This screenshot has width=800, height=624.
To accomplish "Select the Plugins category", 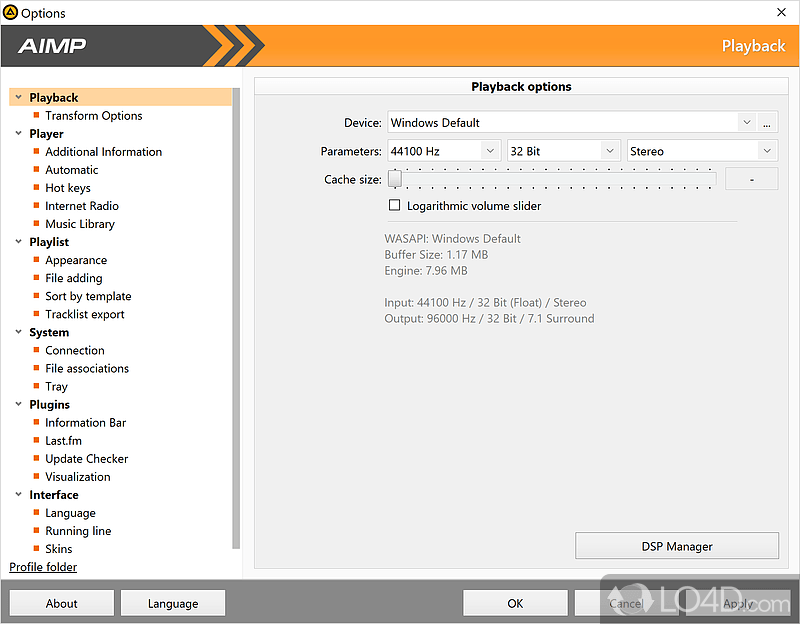I will (x=49, y=404).
